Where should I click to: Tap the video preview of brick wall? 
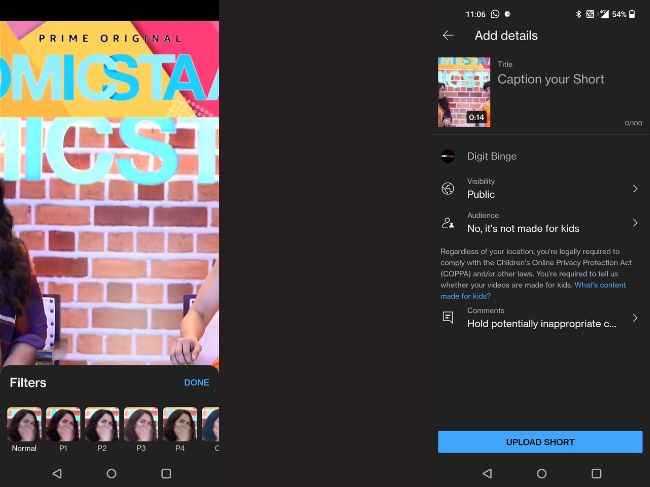click(109, 193)
